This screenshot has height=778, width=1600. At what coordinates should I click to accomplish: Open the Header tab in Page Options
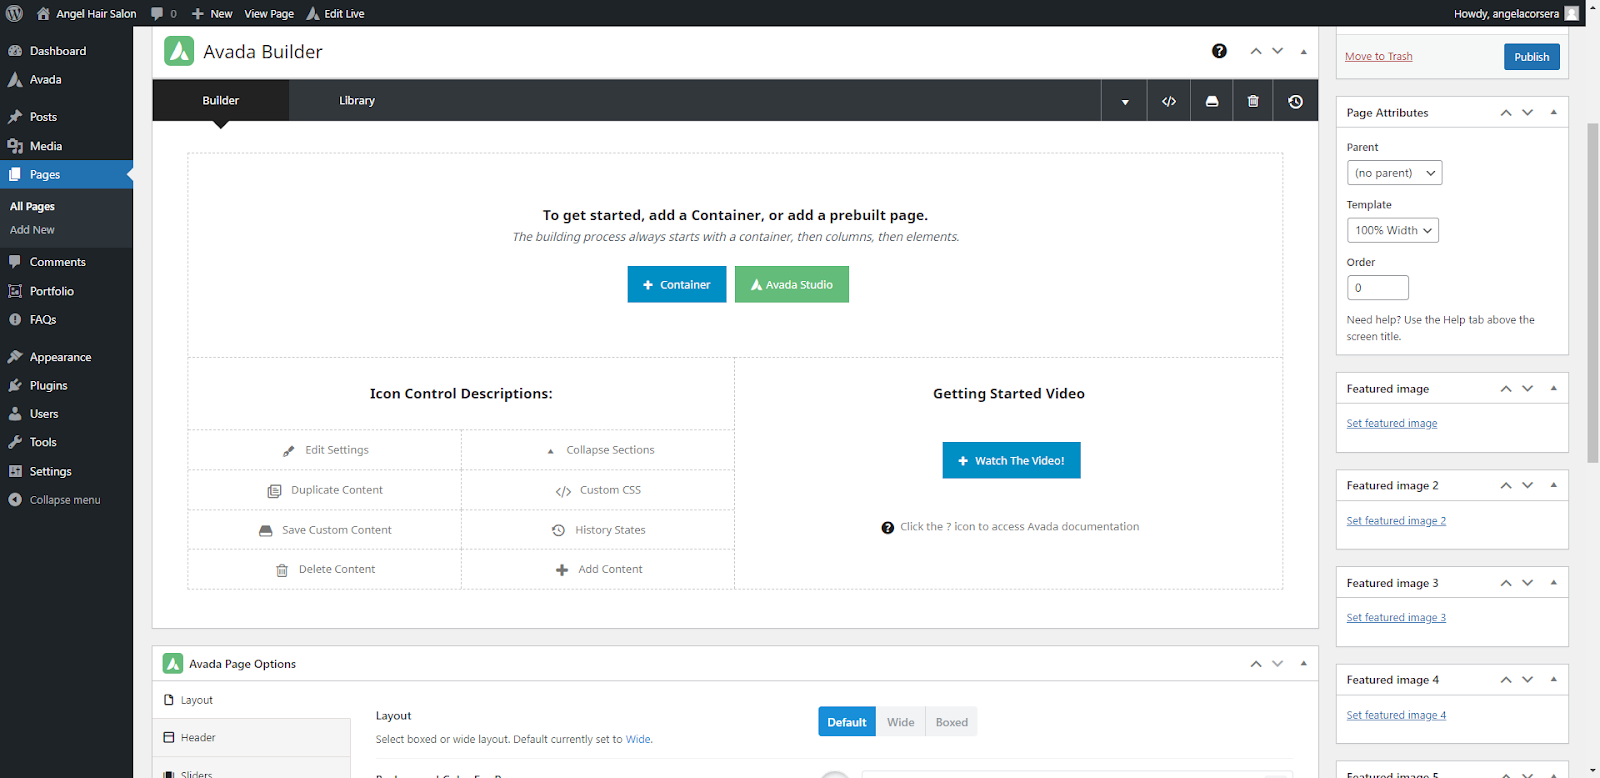(x=251, y=738)
